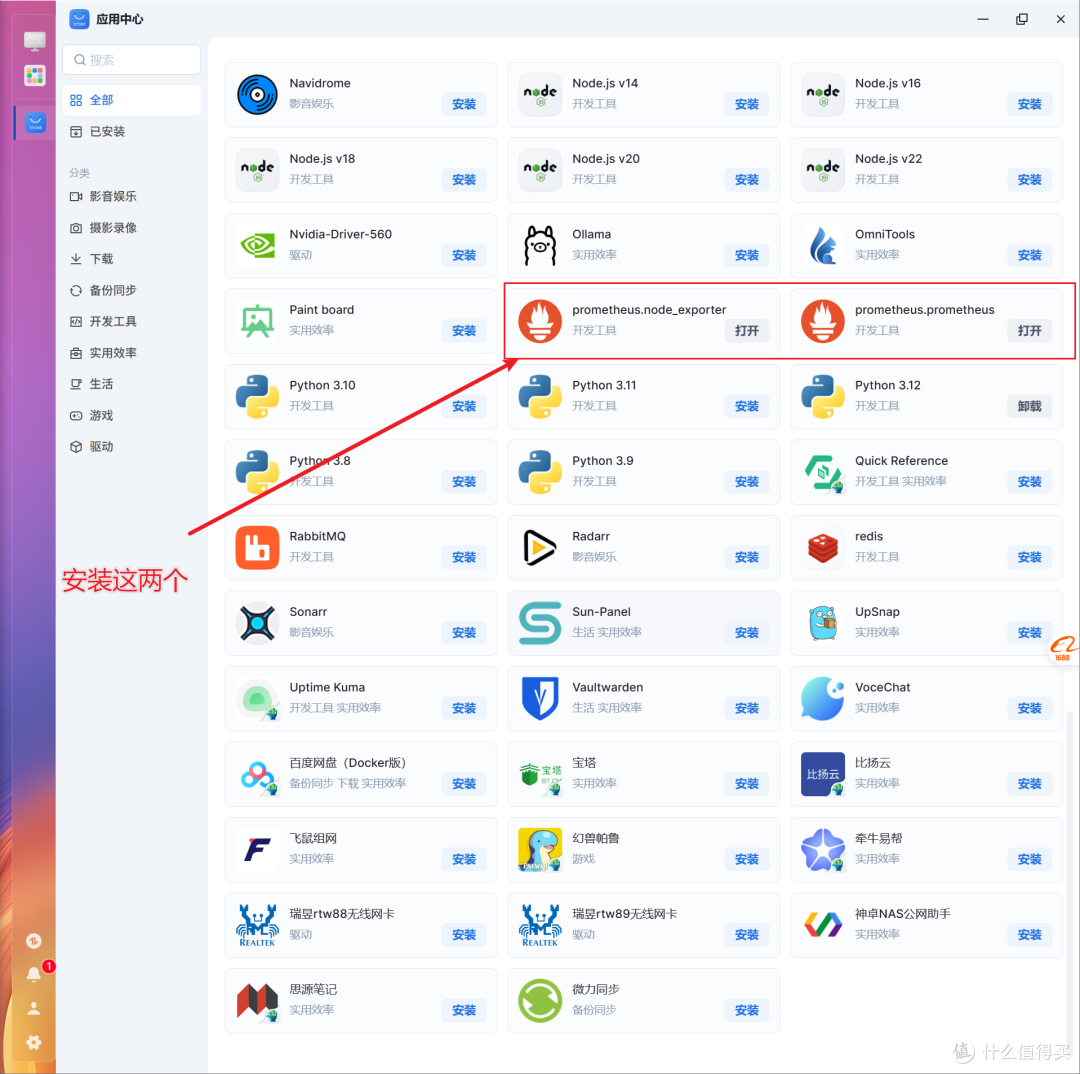The width and height of the screenshot is (1080, 1074).
Task: Select the 全部 category
Action: coord(132,100)
